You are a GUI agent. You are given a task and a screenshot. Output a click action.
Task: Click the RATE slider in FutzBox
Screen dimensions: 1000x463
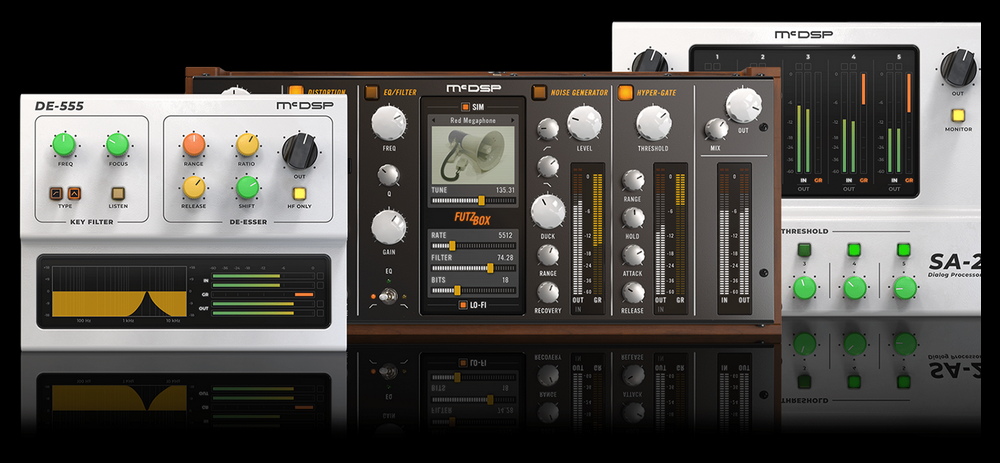tap(473, 246)
